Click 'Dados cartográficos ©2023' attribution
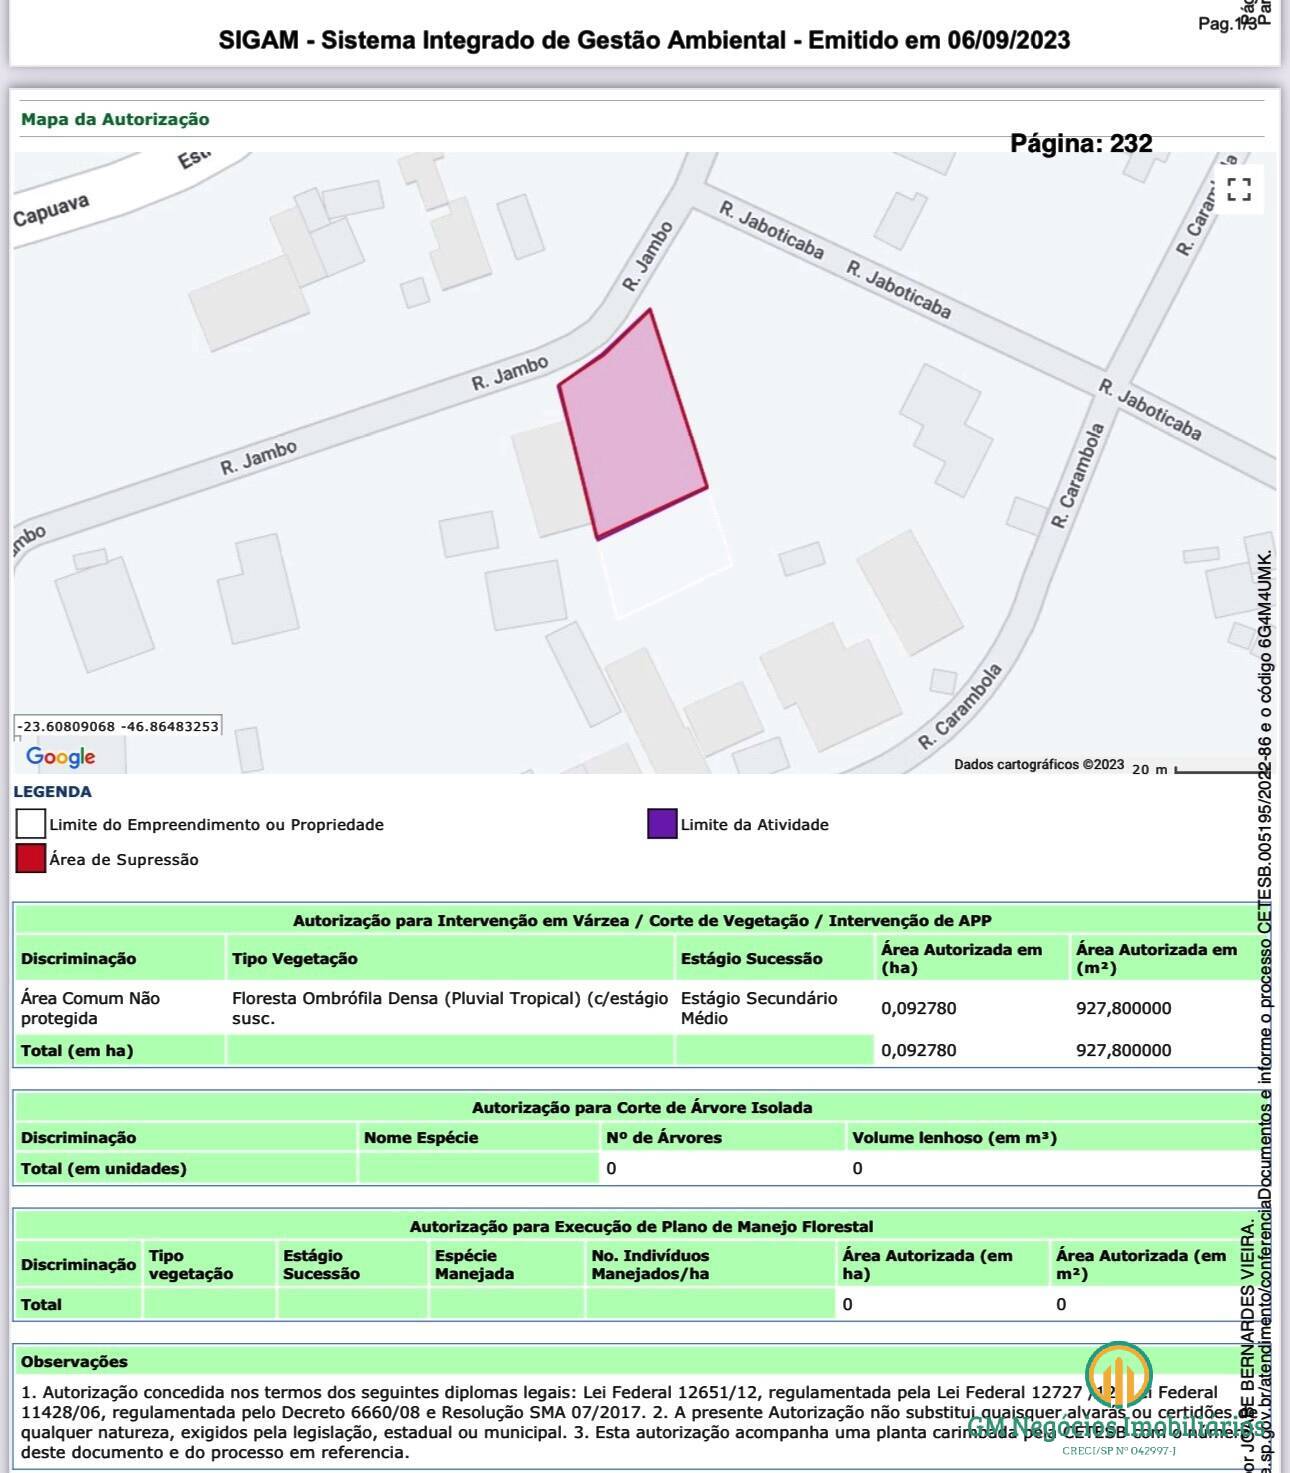 1039,764
